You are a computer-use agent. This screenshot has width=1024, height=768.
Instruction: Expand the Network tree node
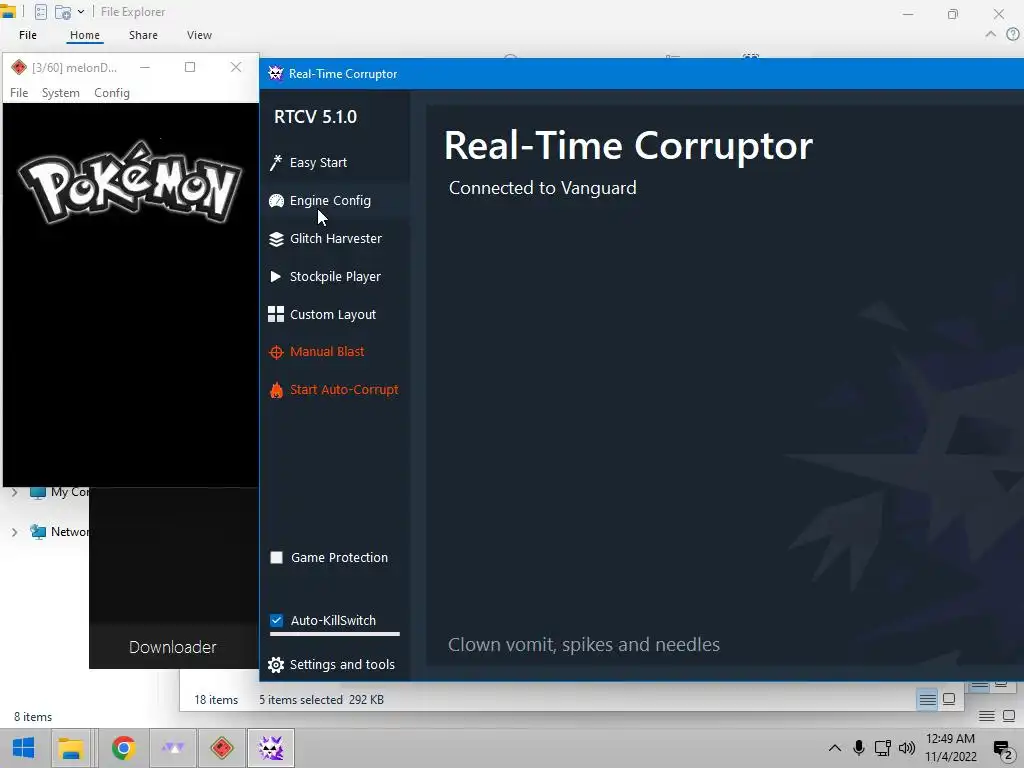pyautogui.click(x=14, y=532)
